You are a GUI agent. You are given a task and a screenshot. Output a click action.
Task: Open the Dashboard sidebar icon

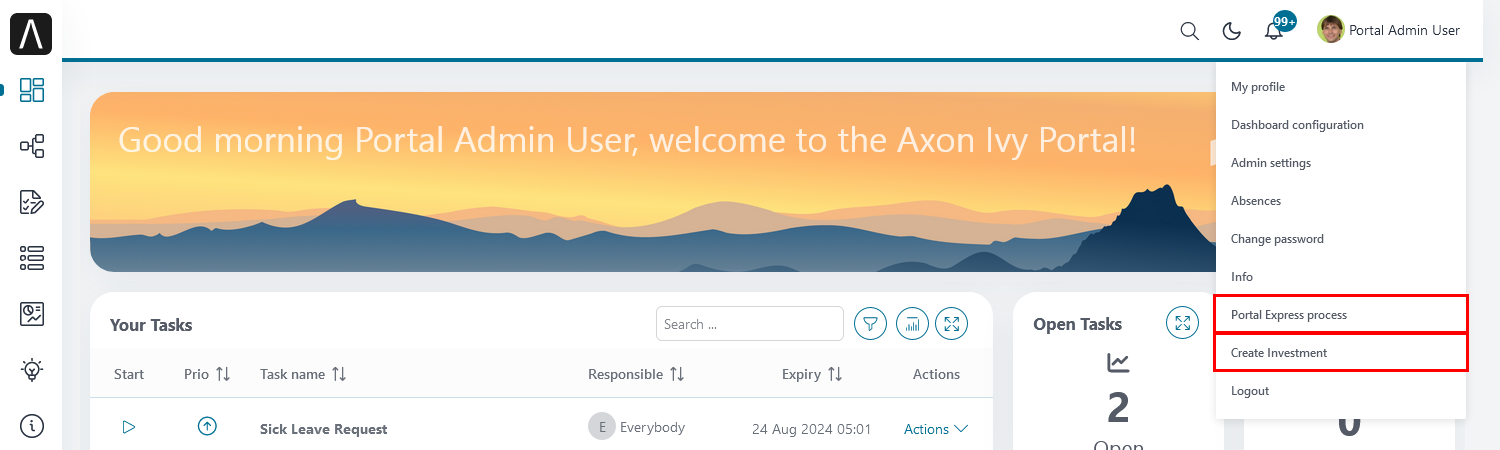32,90
